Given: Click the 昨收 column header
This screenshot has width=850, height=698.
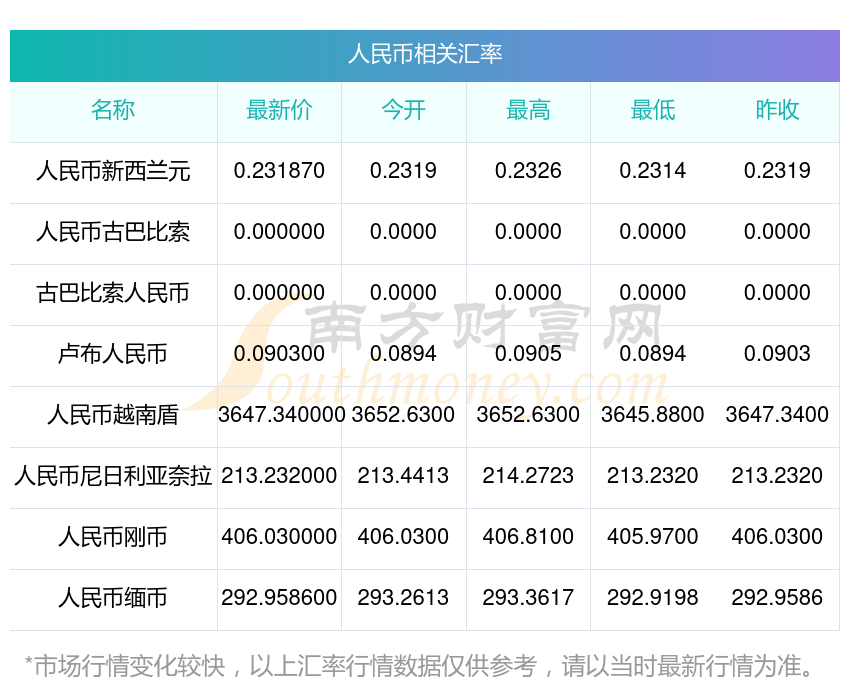Looking at the screenshot, I should tap(777, 110).
